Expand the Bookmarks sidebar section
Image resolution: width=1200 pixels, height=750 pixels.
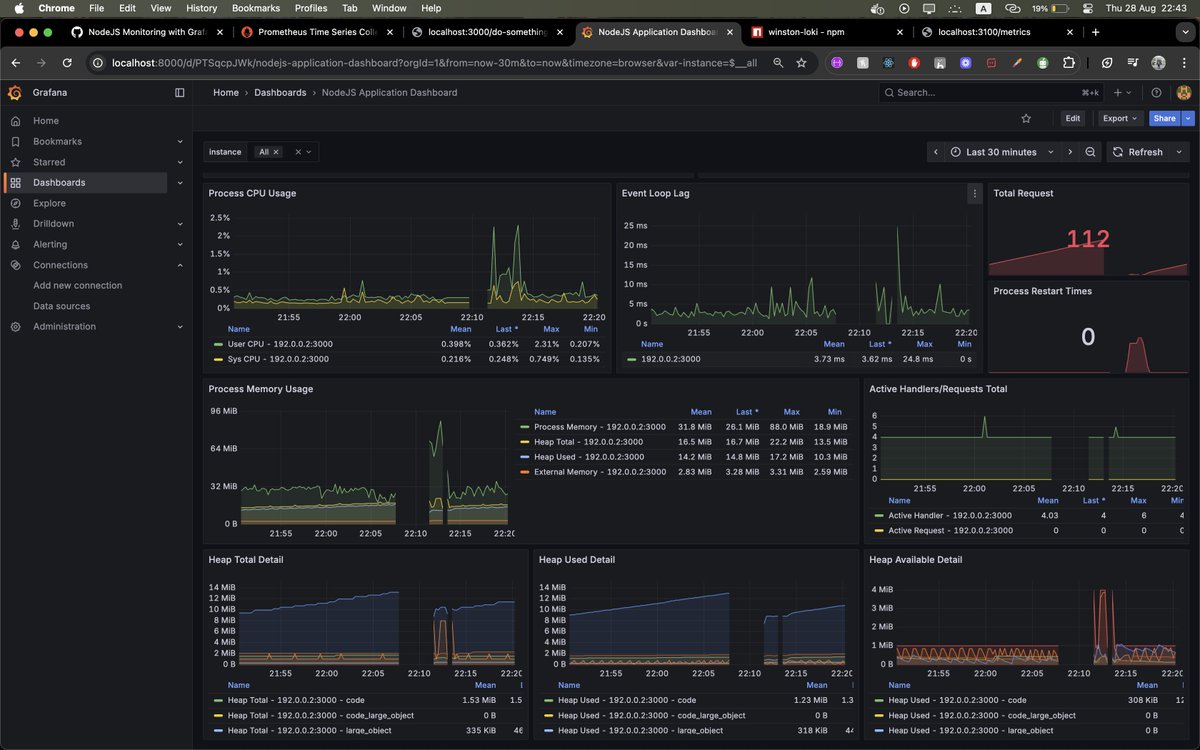tap(180, 141)
